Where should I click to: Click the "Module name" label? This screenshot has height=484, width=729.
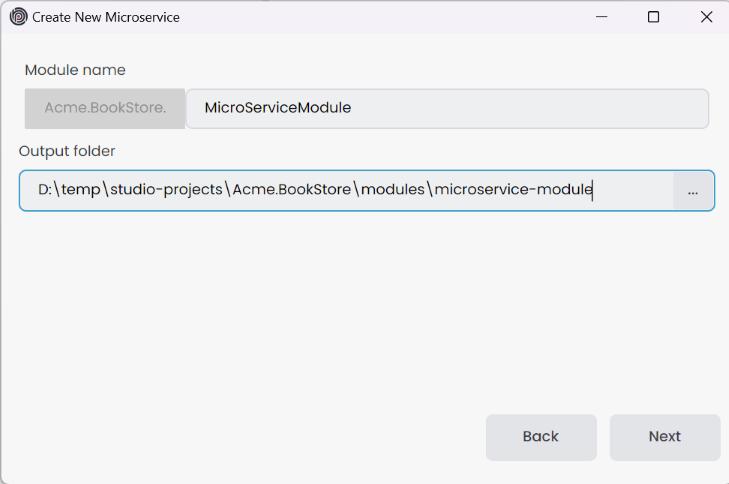click(x=75, y=70)
